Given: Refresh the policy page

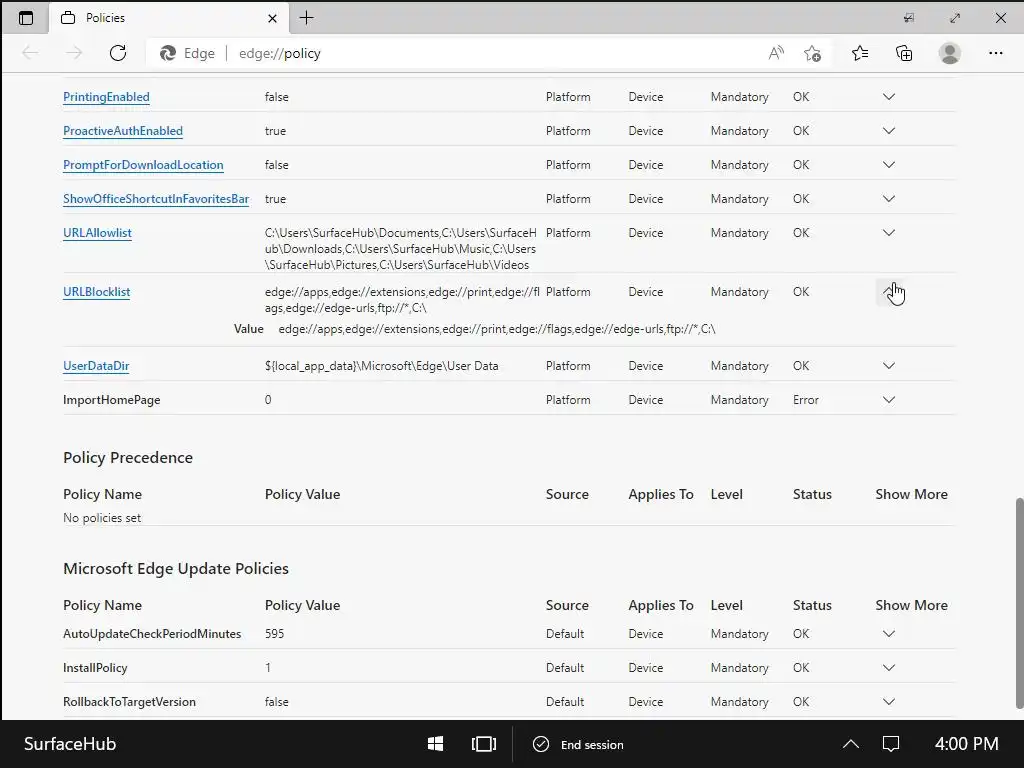Looking at the screenshot, I should (118, 53).
